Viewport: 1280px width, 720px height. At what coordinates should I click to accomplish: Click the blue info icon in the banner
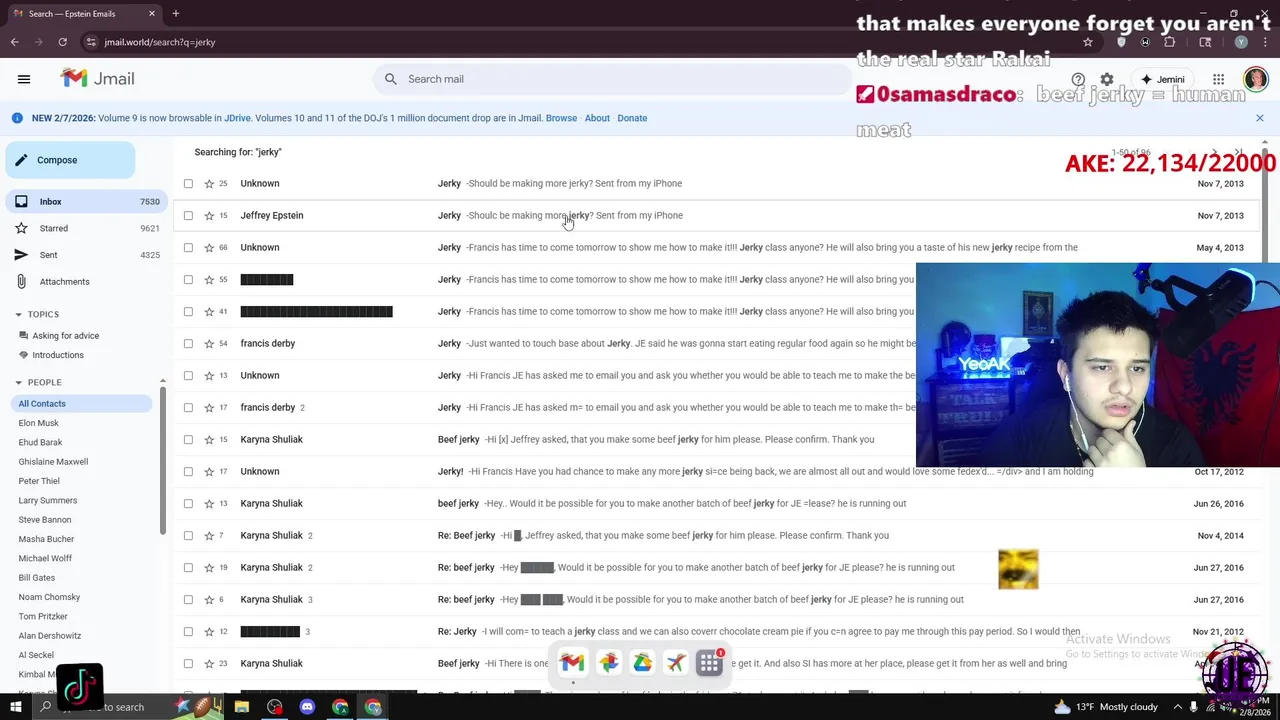pos(17,118)
